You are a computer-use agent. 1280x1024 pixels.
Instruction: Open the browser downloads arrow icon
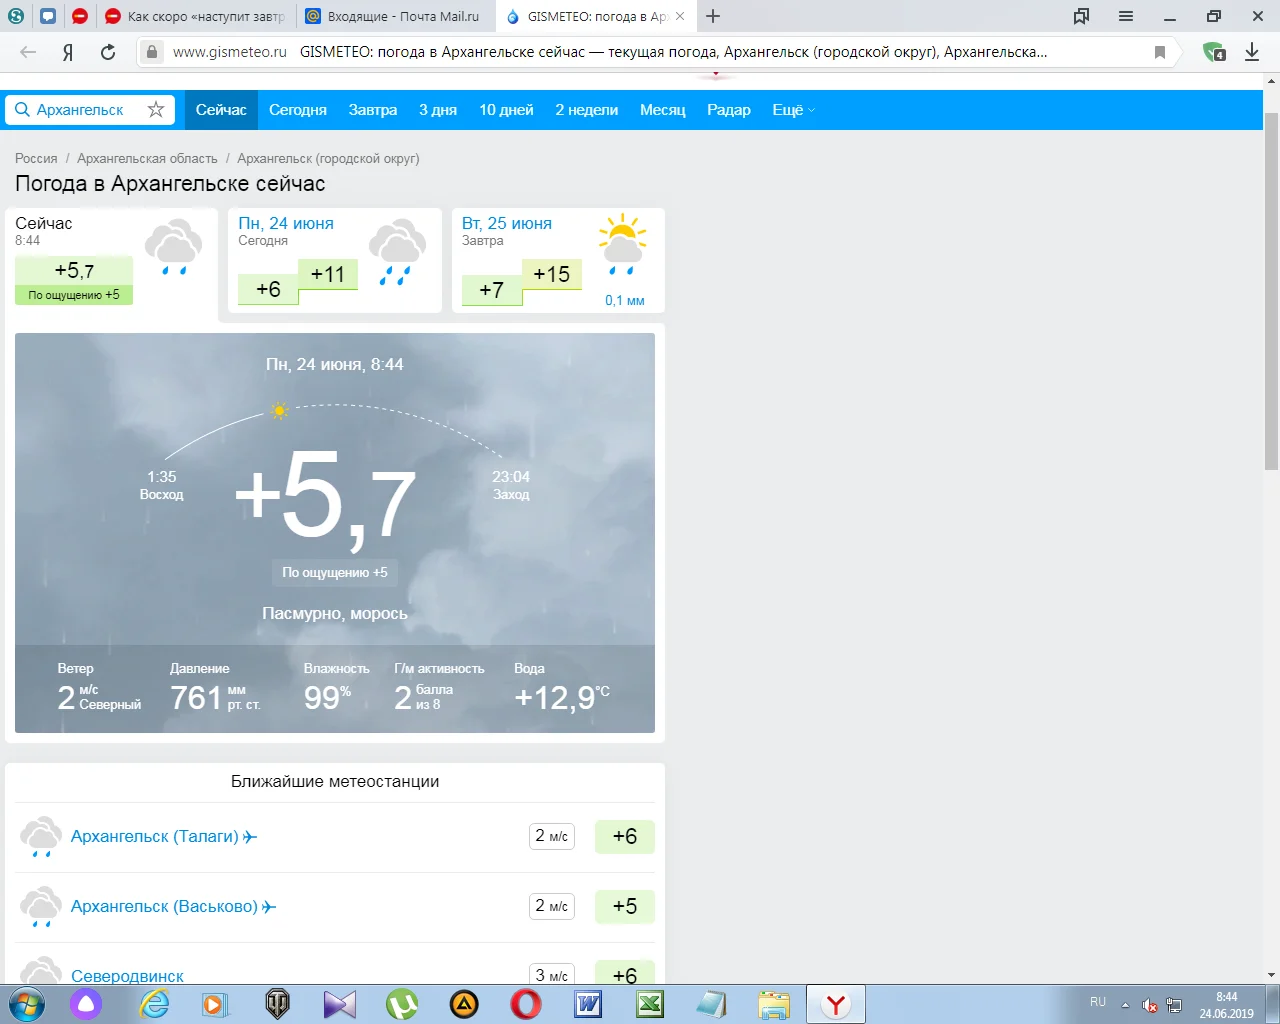coord(1252,52)
